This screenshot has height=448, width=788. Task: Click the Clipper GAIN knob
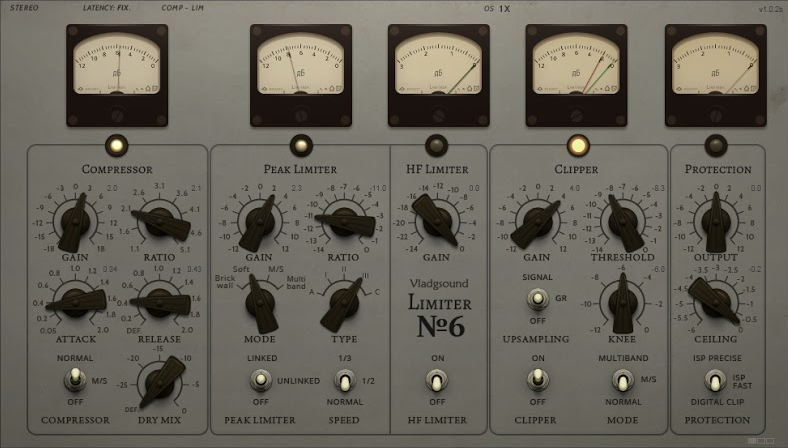pyautogui.click(x=537, y=222)
